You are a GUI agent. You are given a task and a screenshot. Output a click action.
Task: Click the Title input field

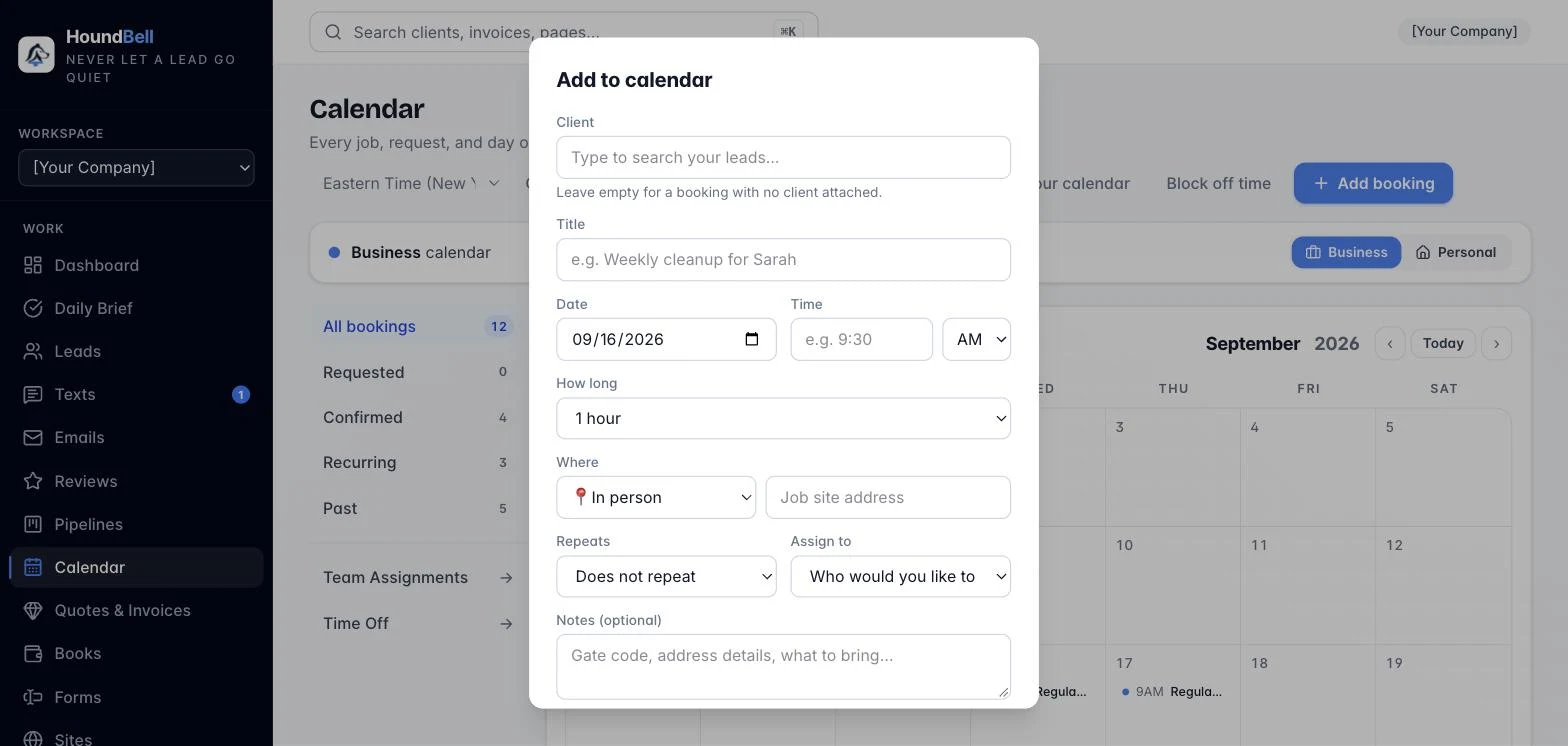point(783,259)
